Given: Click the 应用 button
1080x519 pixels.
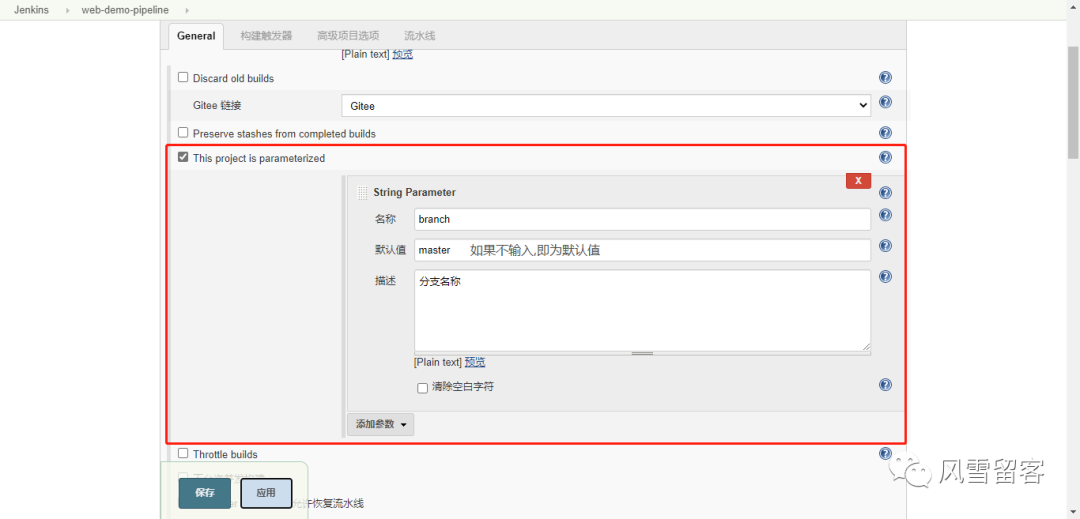Looking at the screenshot, I should [x=266, y=493].
